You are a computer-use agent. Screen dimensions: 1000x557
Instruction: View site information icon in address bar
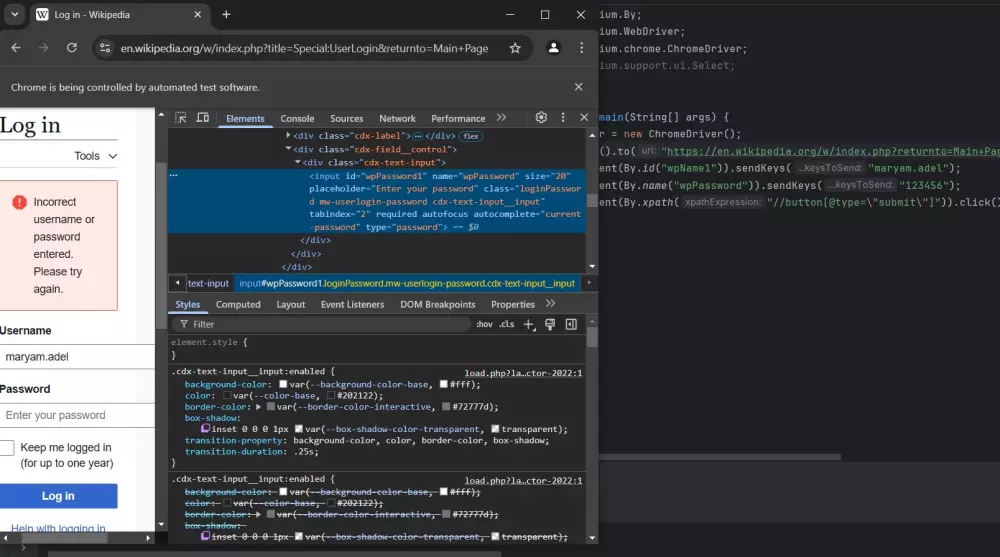(x=105, y=48)
